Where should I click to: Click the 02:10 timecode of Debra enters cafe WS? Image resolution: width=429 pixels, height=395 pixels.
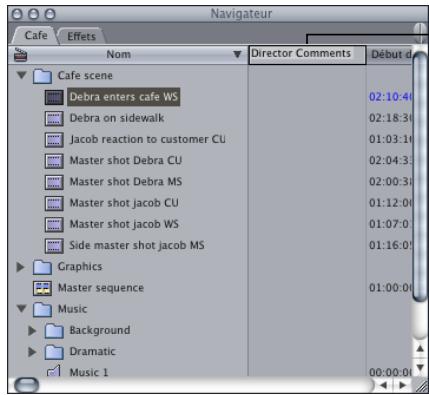390,97
